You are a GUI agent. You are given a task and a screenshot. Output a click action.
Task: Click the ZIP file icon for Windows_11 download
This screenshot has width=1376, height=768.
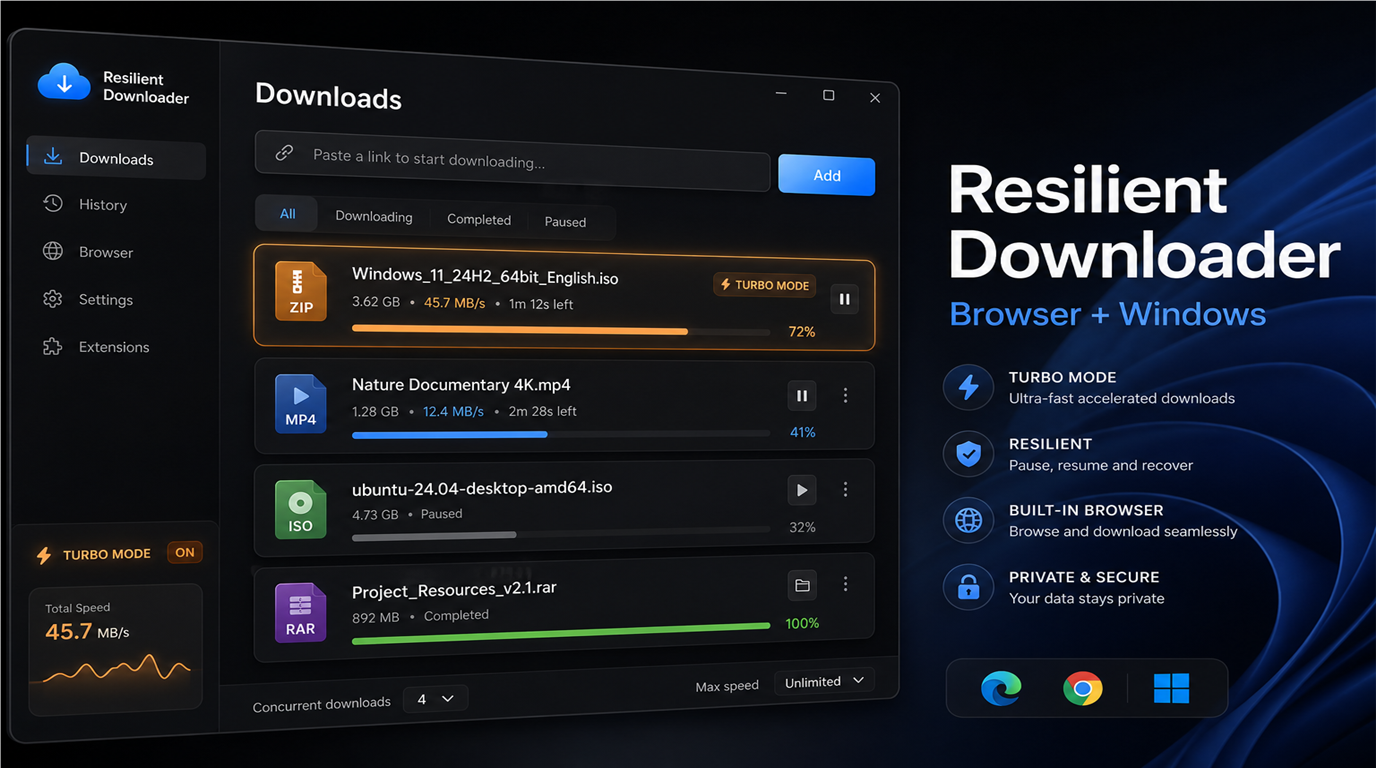(x=301, y=291)
